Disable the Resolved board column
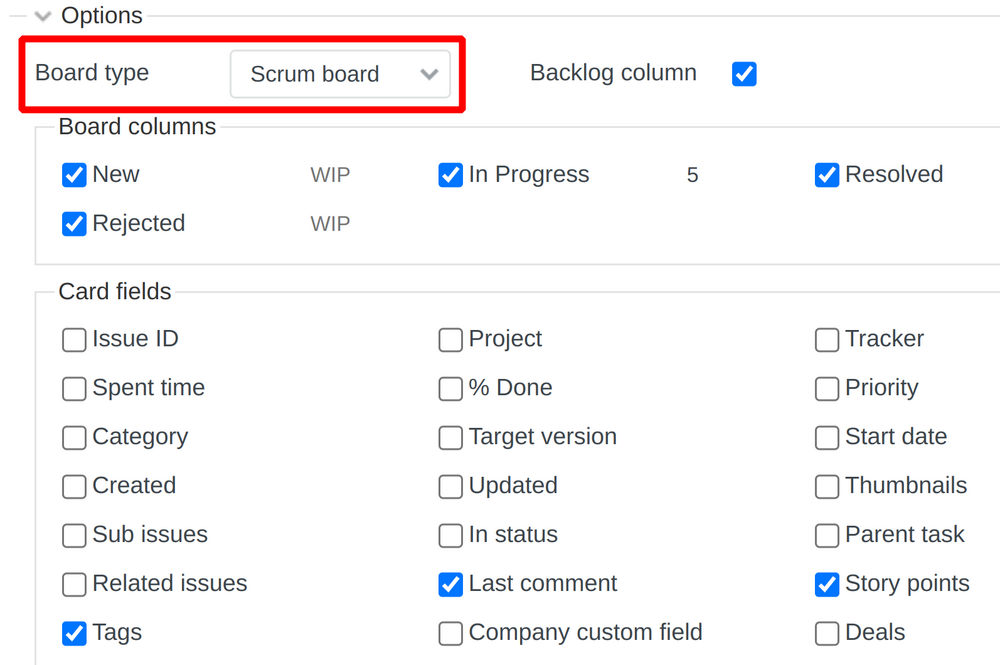Screen dimensions: 1000x665 827,174
